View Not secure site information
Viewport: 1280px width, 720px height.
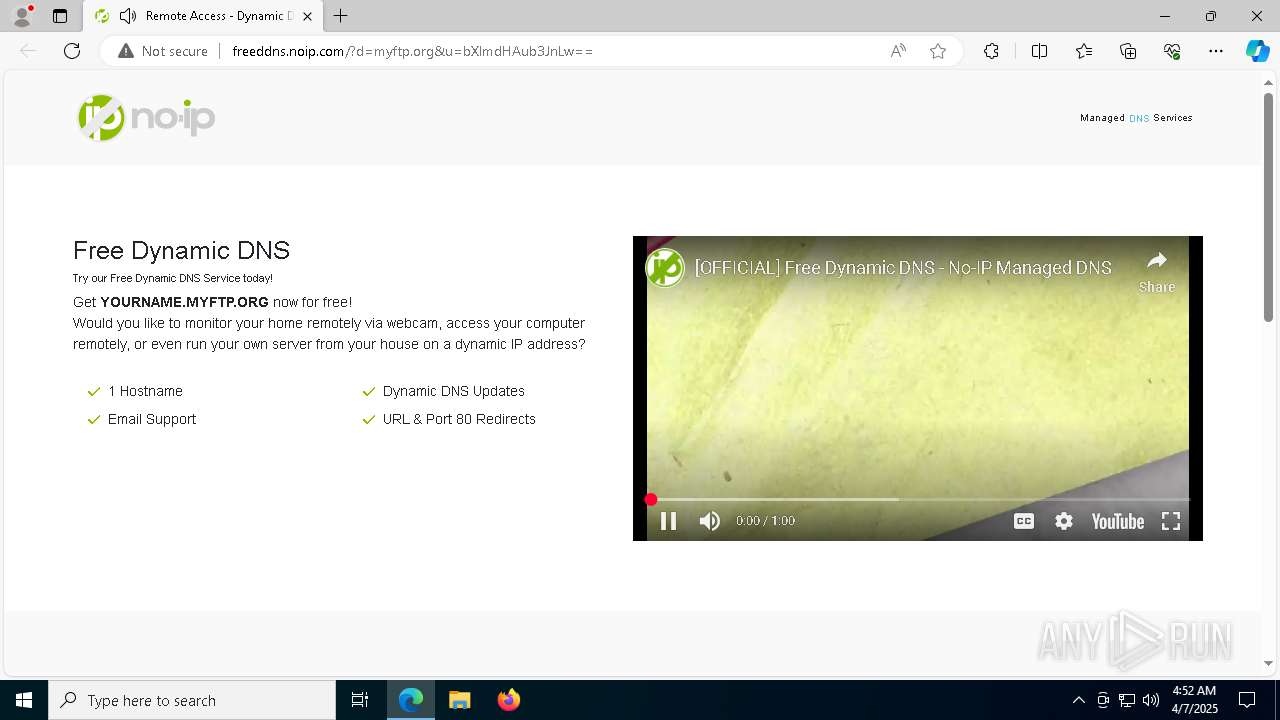click(163, 51)
